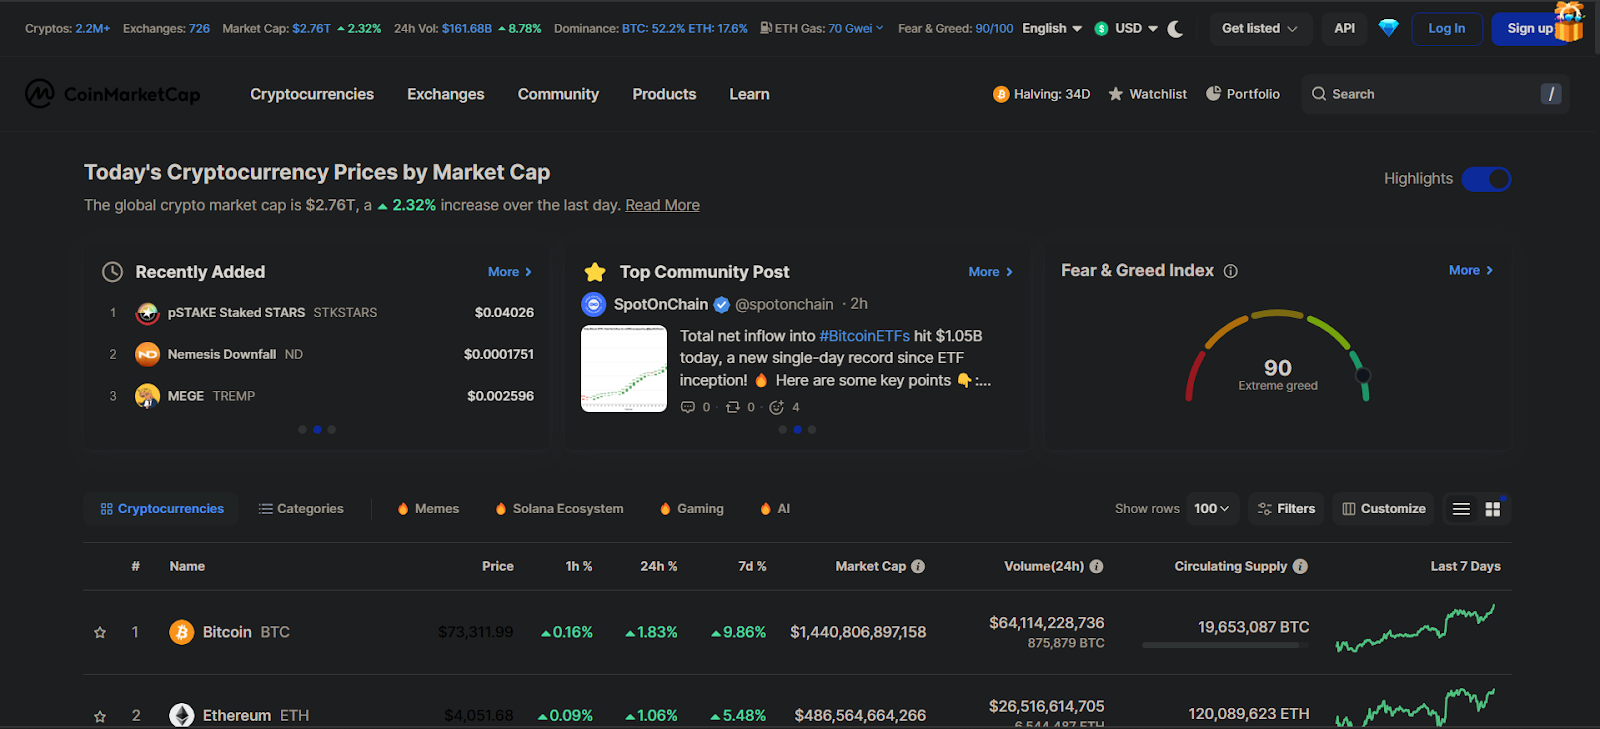This screenshot has width=1600, height=729.
Task: Click the Market Cap info icon
Action: (918, 566)
